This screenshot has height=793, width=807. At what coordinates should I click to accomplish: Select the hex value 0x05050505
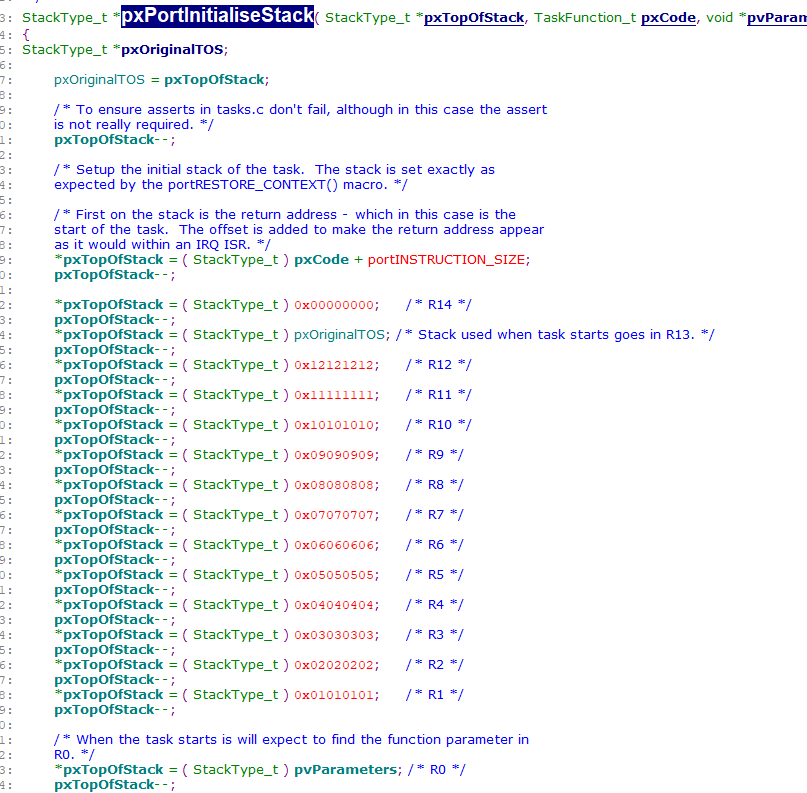334,575
